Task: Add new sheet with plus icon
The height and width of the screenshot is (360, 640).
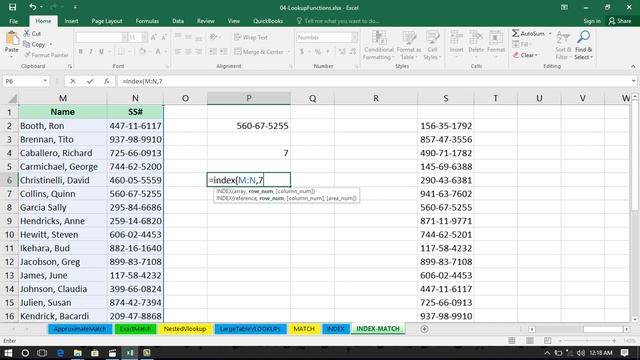Action: 424,329
